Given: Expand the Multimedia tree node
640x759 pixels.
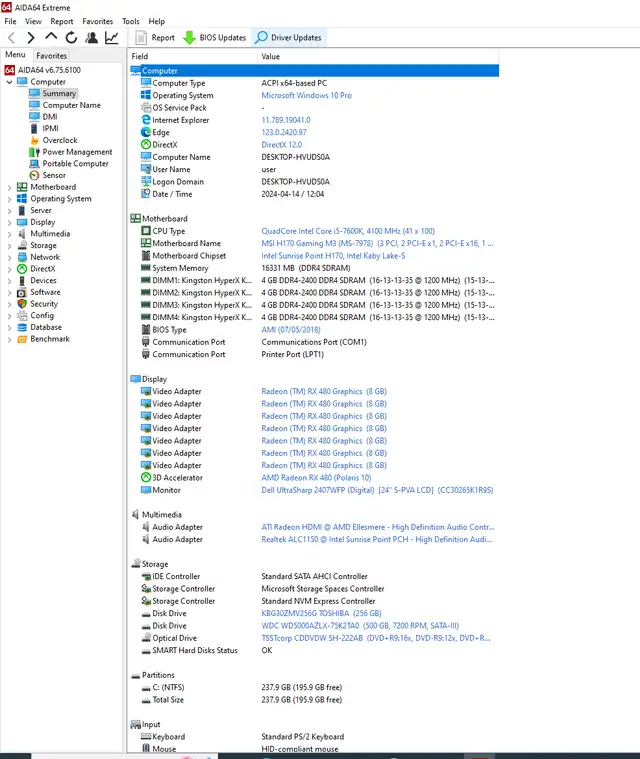Looking at the screenshot, I should [x=9, y=234].
